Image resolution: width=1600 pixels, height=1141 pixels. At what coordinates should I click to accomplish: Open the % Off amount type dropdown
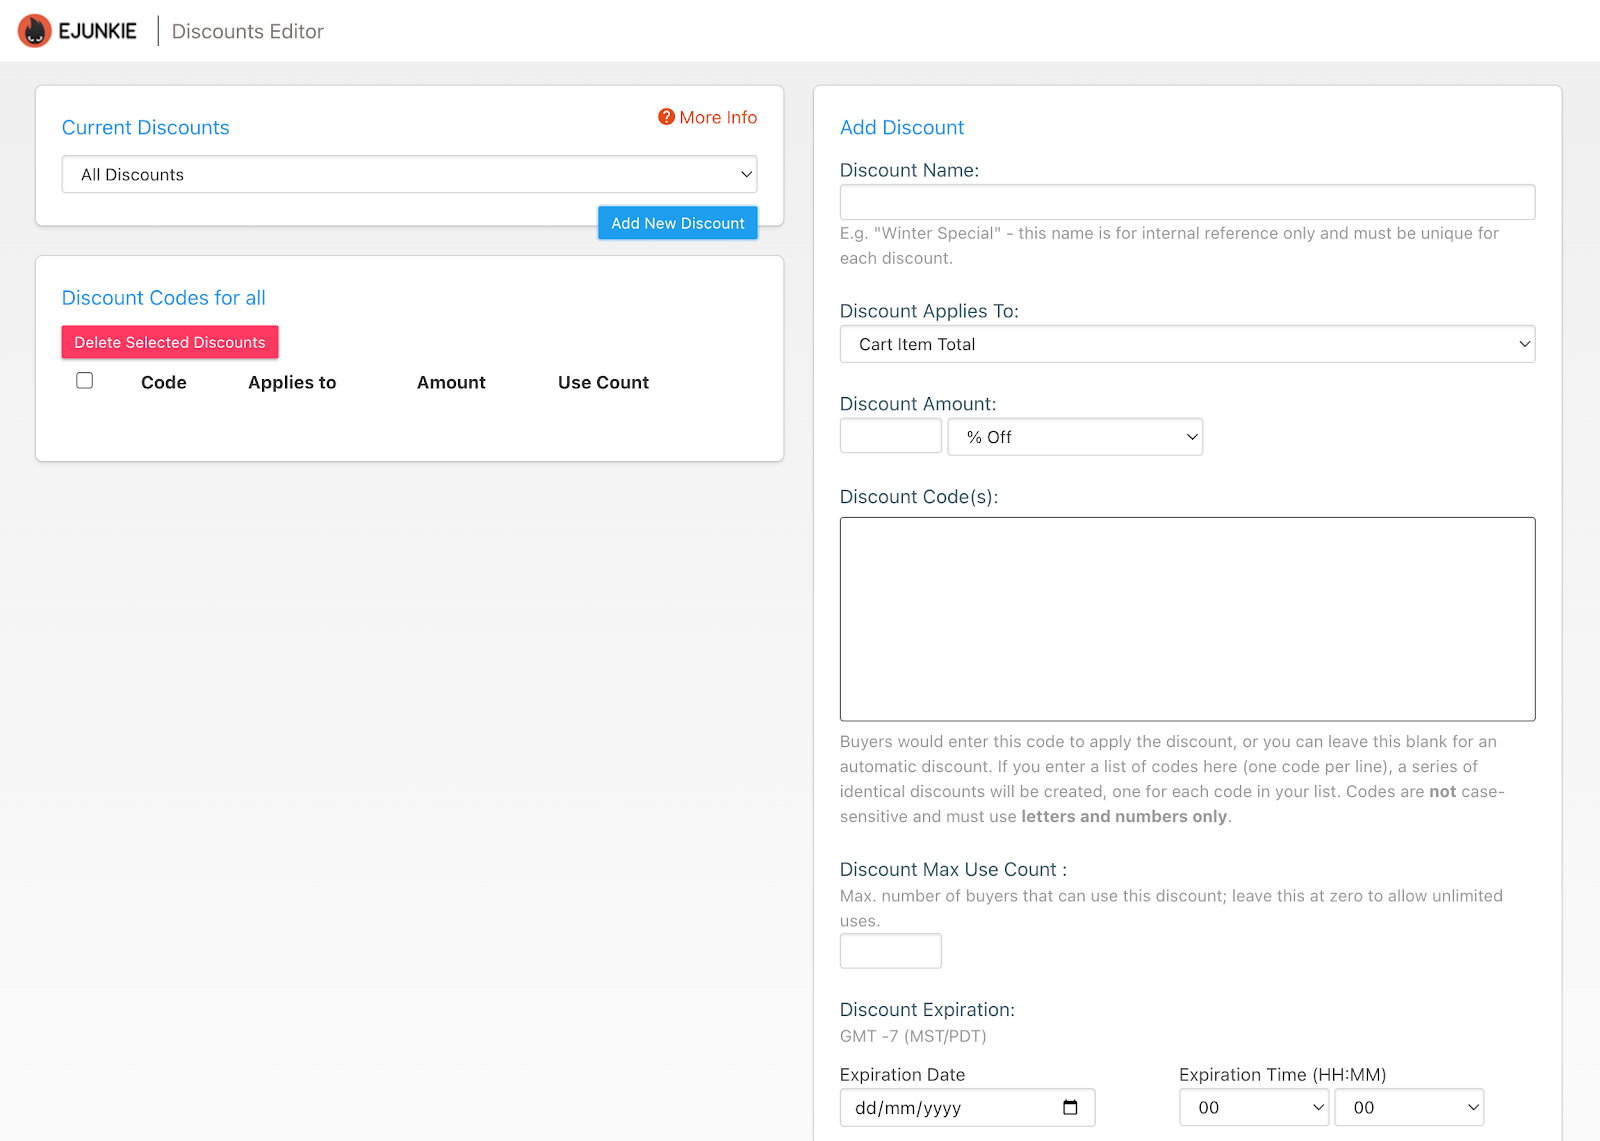coord(1075,437)
